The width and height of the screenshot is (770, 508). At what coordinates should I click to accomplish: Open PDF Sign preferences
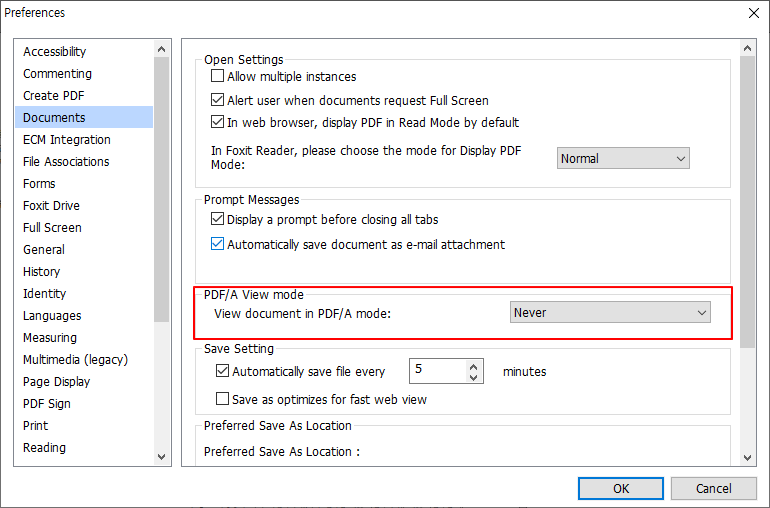tap(84, 404)
